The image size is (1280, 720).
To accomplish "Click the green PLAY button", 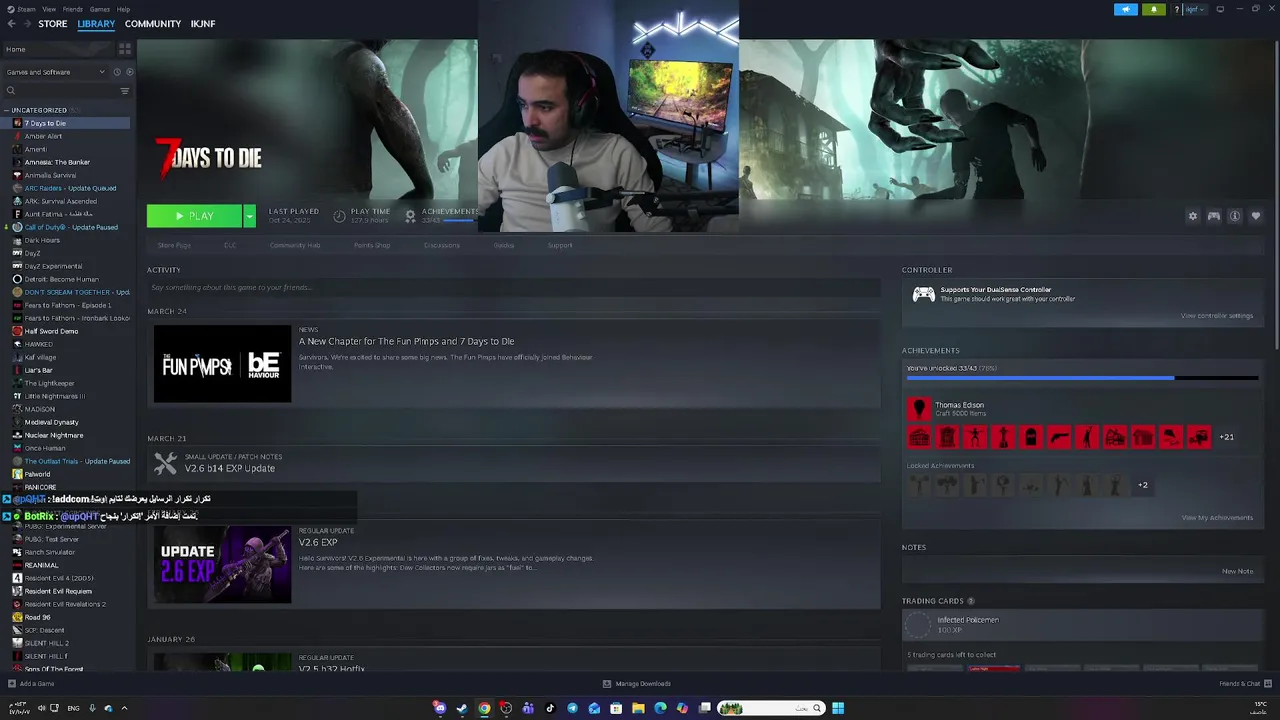I will [x=195, y=216].
